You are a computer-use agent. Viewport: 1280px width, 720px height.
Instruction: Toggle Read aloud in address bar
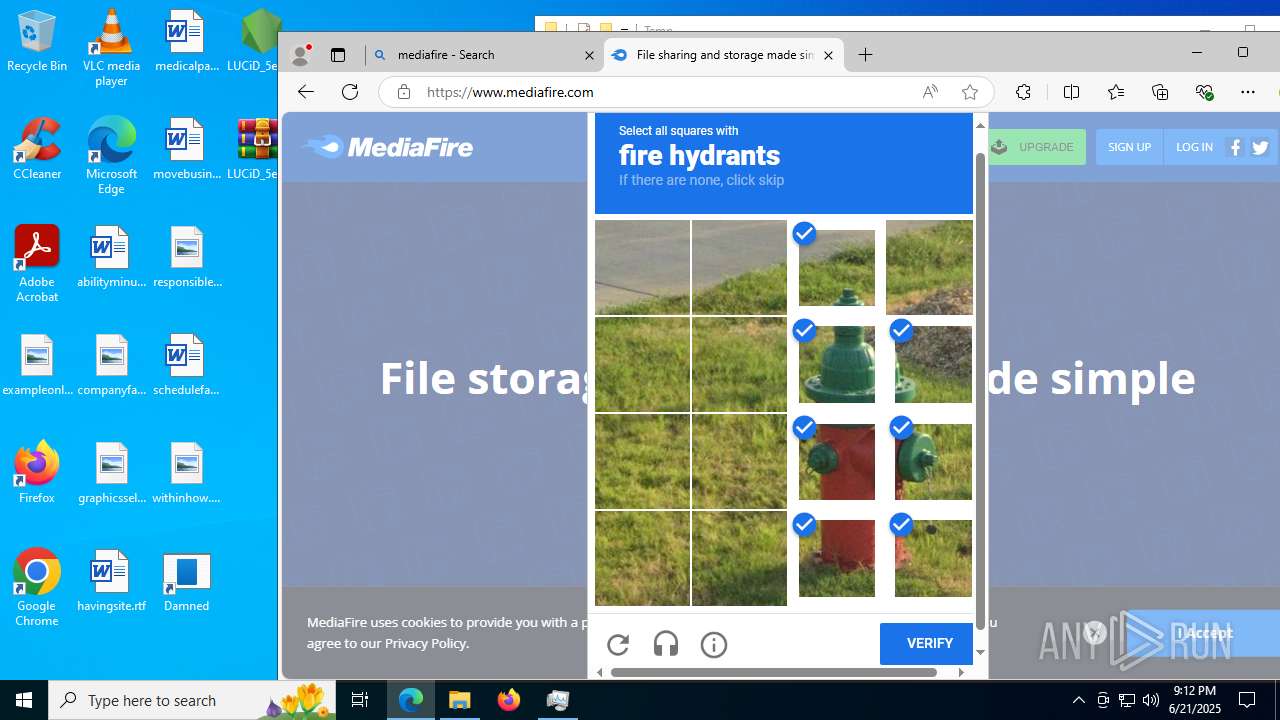pos(930,92)
